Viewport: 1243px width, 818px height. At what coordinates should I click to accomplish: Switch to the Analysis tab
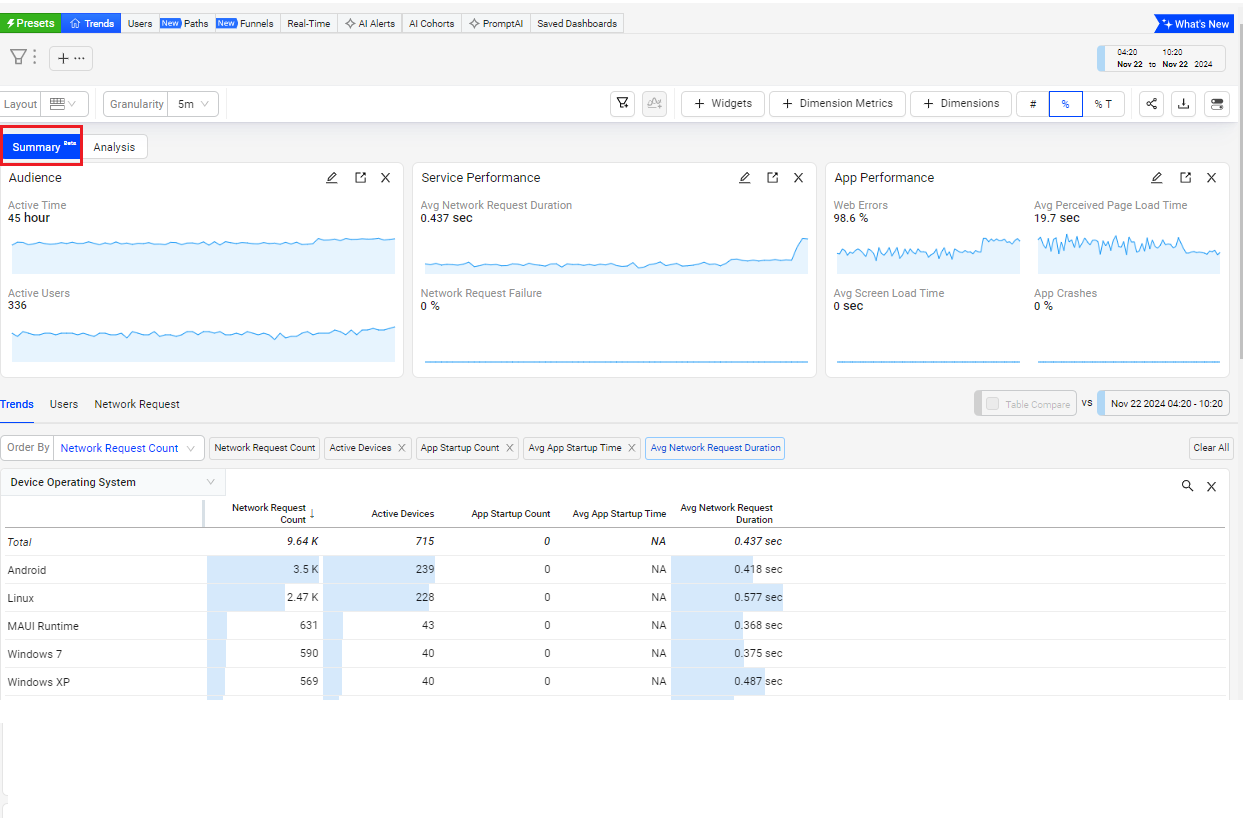(114, 147)
